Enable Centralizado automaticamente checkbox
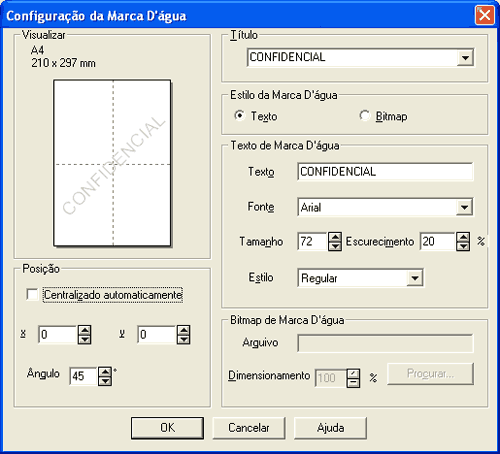Viewport: 500px width, 454px height. tap(32, 295)
